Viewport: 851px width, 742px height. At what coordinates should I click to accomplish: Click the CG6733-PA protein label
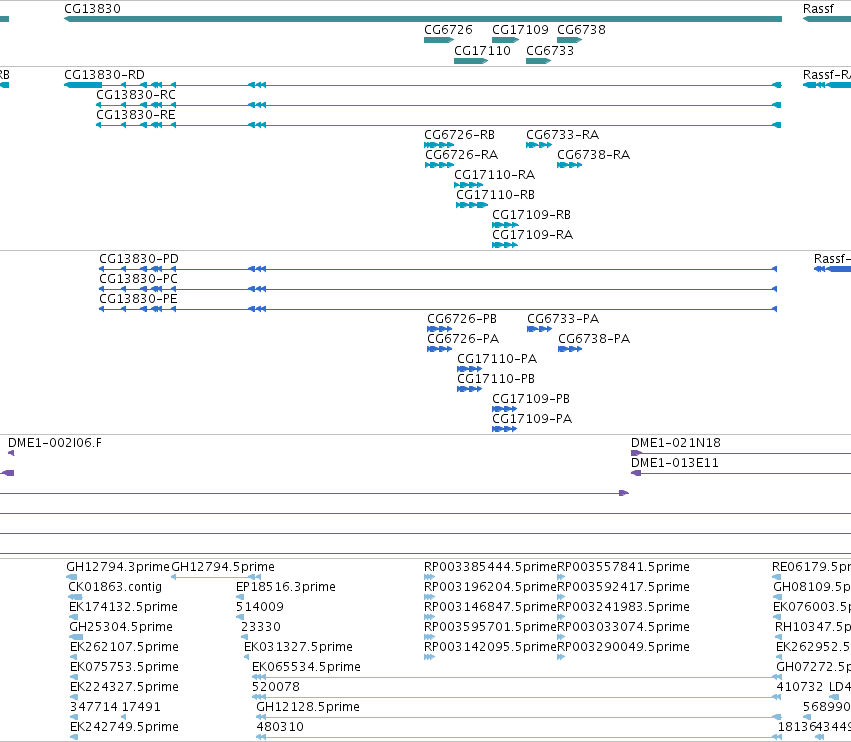(x=563, y=319)
